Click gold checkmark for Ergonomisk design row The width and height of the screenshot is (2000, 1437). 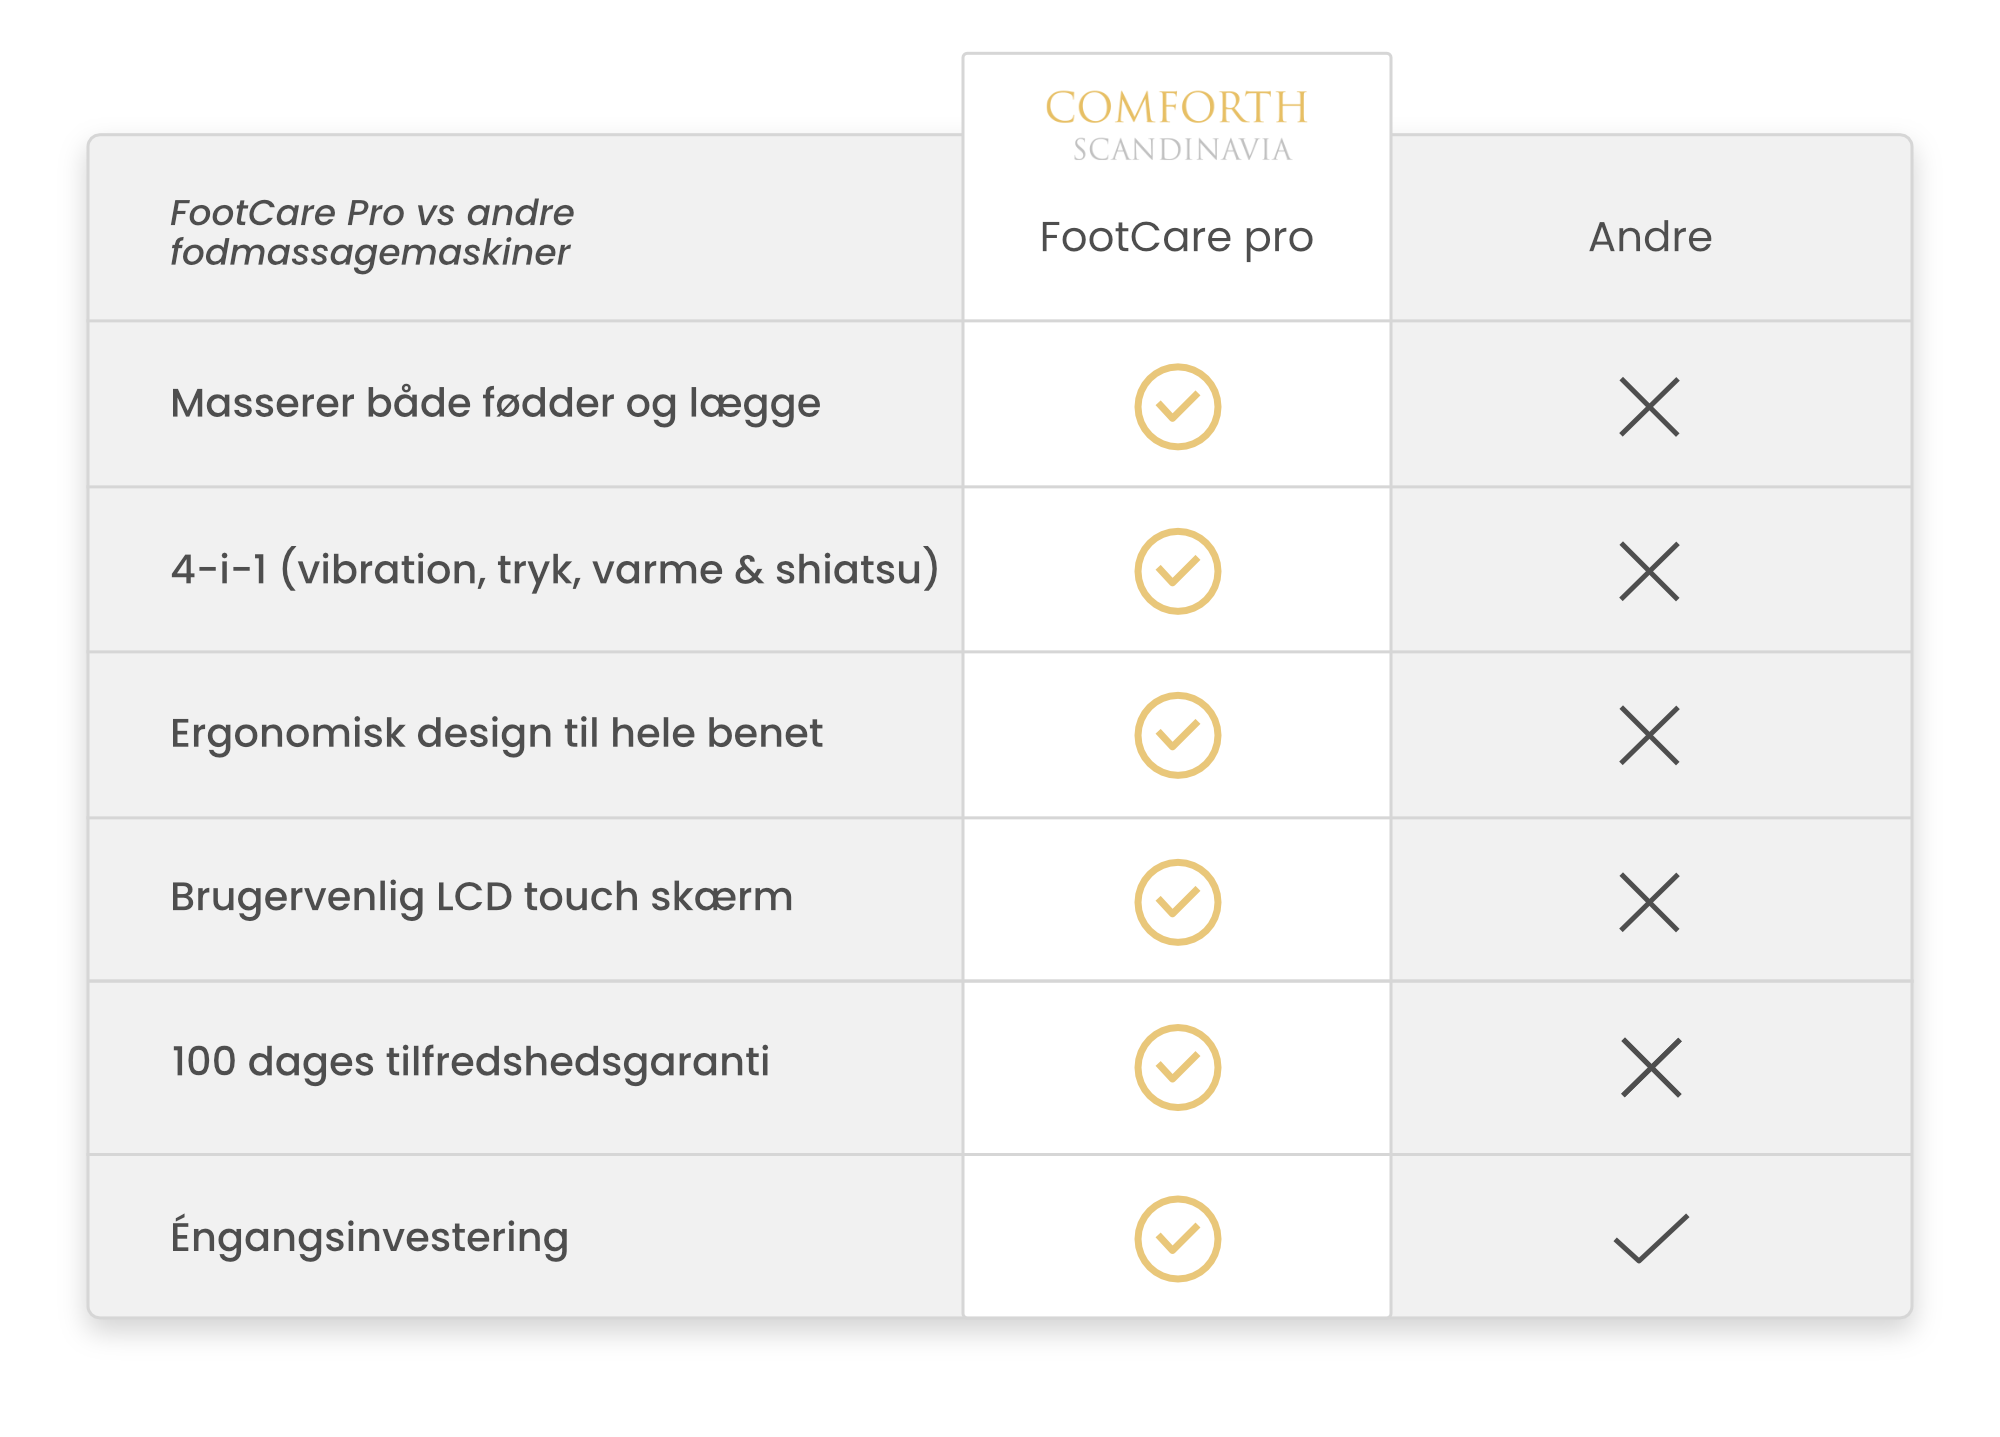pyautogui.click(x=1177, y=735)
